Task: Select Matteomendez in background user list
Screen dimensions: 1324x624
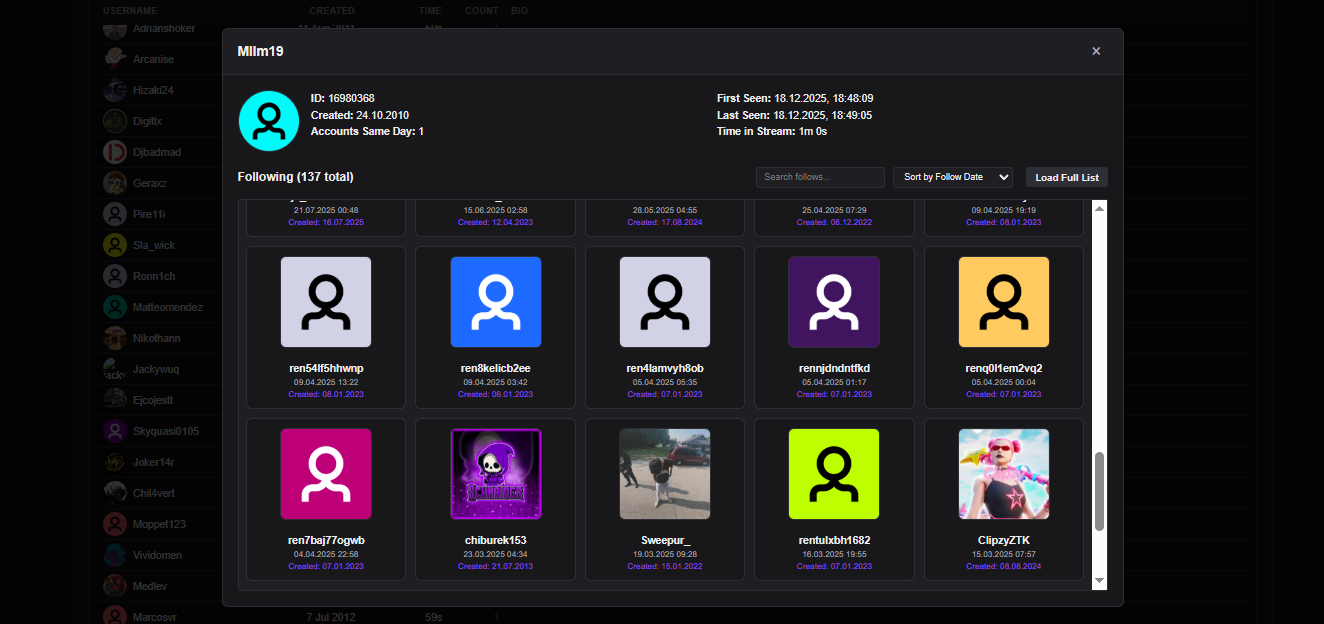Action: 167,307
